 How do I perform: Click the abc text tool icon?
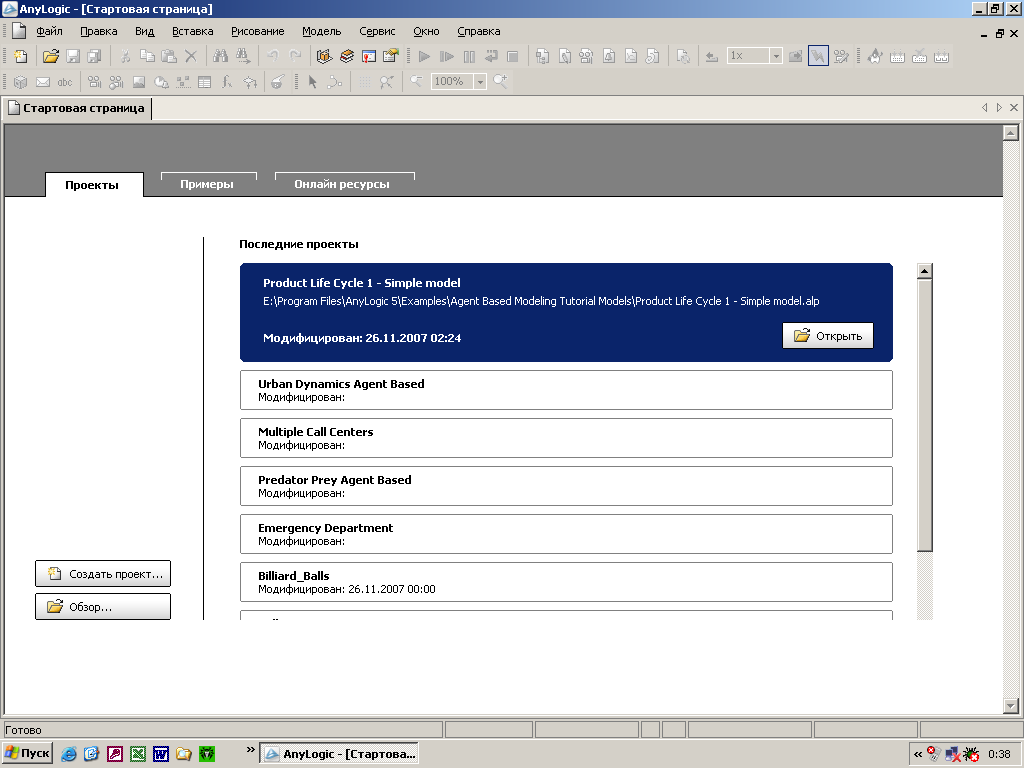tap(65, 82)
